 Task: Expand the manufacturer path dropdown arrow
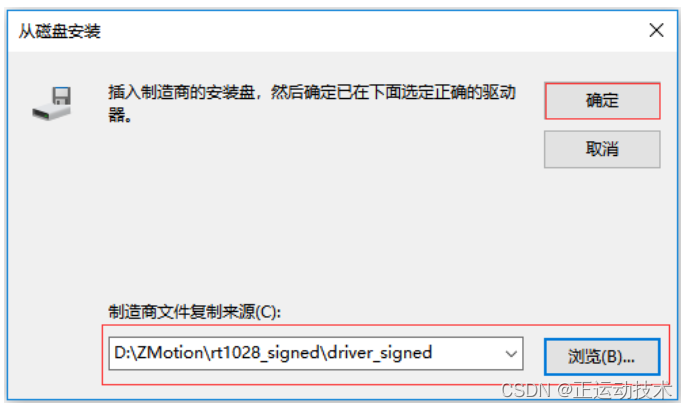pyautogui.click(x=511, y=353)
